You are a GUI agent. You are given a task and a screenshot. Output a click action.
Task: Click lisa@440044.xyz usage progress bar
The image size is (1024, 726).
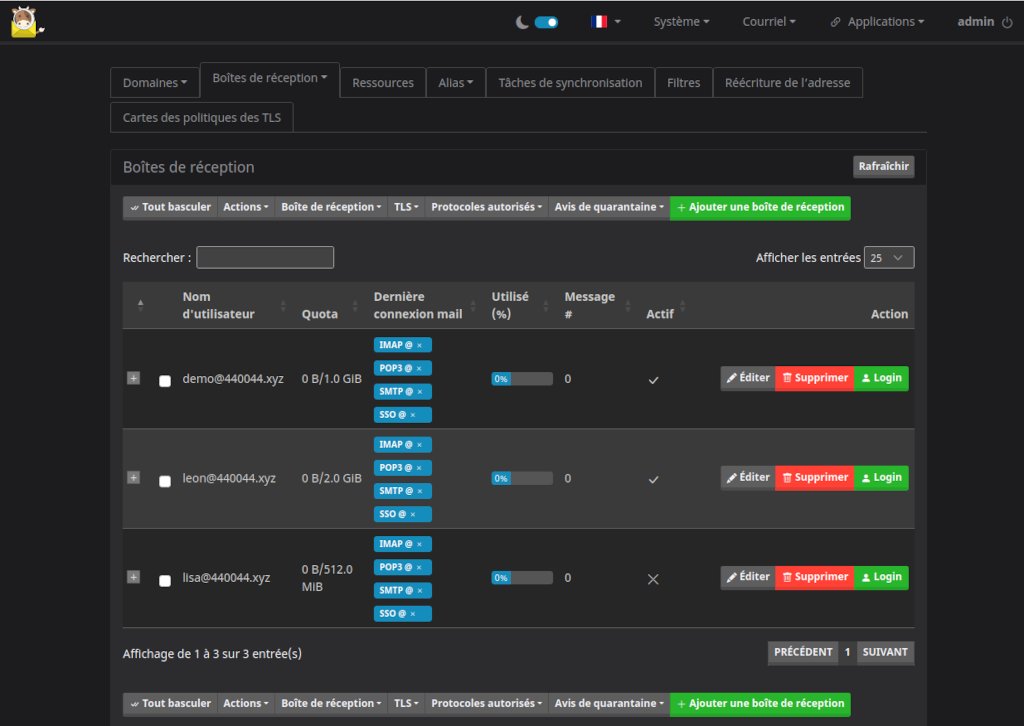pos(522,578)
